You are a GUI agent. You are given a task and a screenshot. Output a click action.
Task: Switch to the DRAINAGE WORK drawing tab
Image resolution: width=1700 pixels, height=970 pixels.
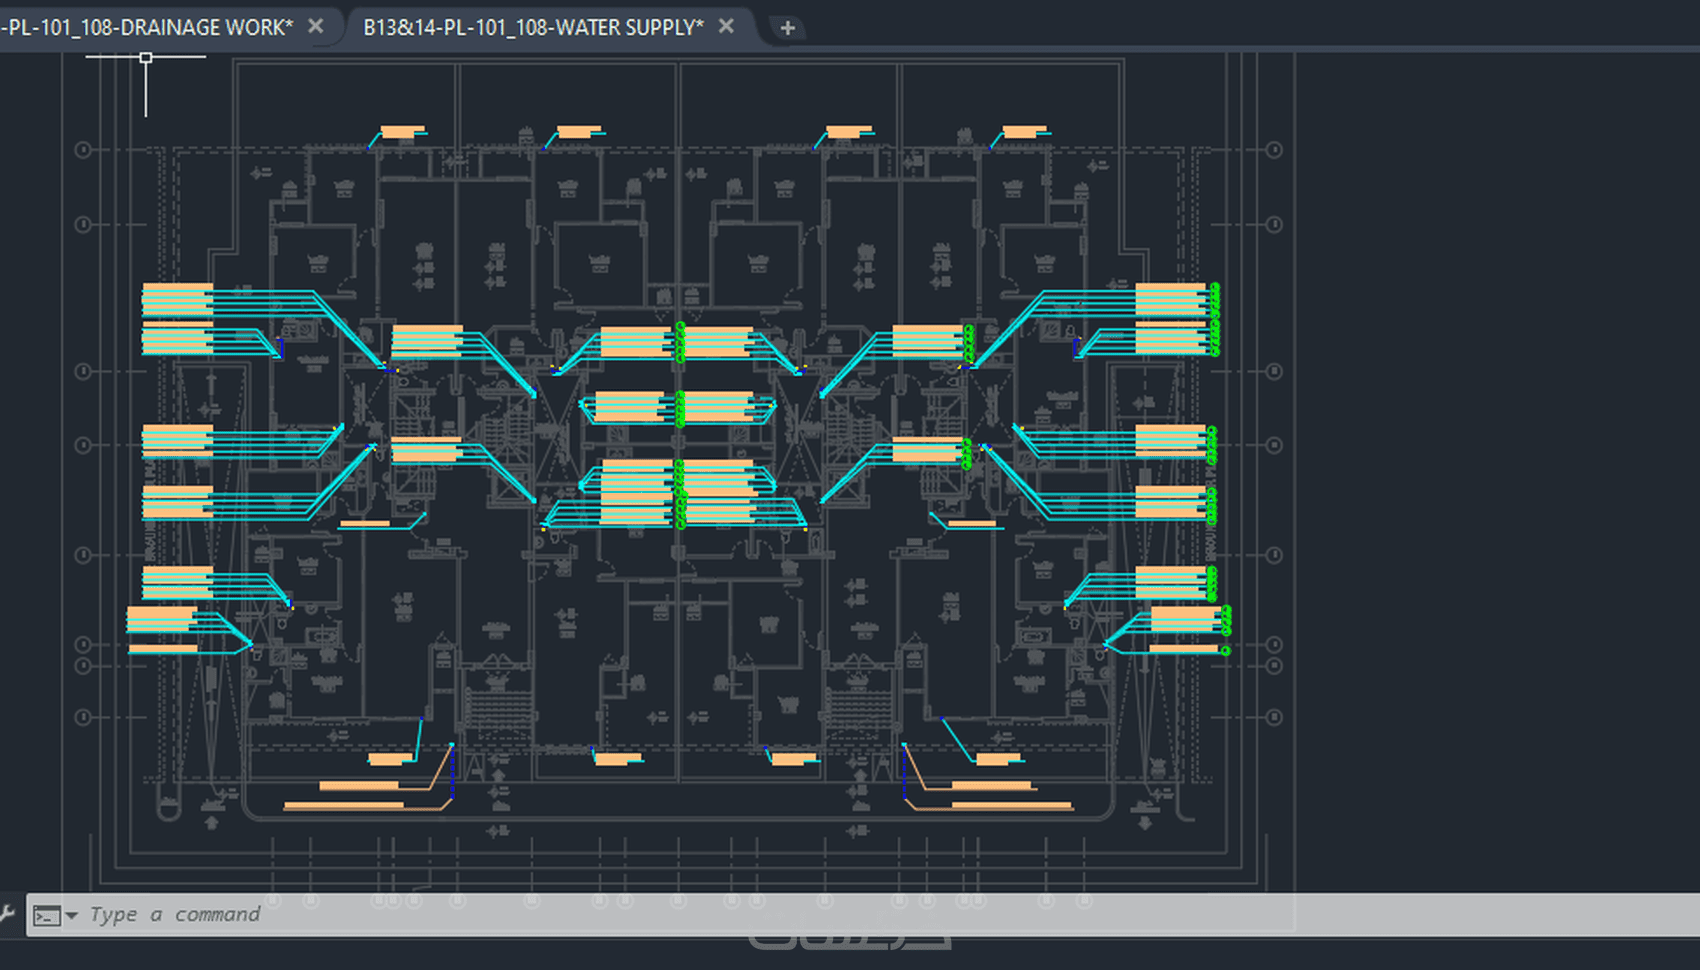[x=148, y=27]
